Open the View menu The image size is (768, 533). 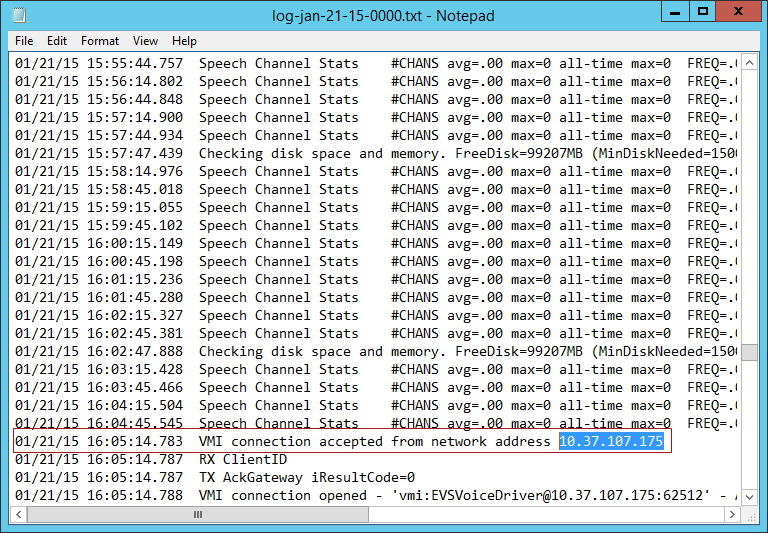pos(146,41)
